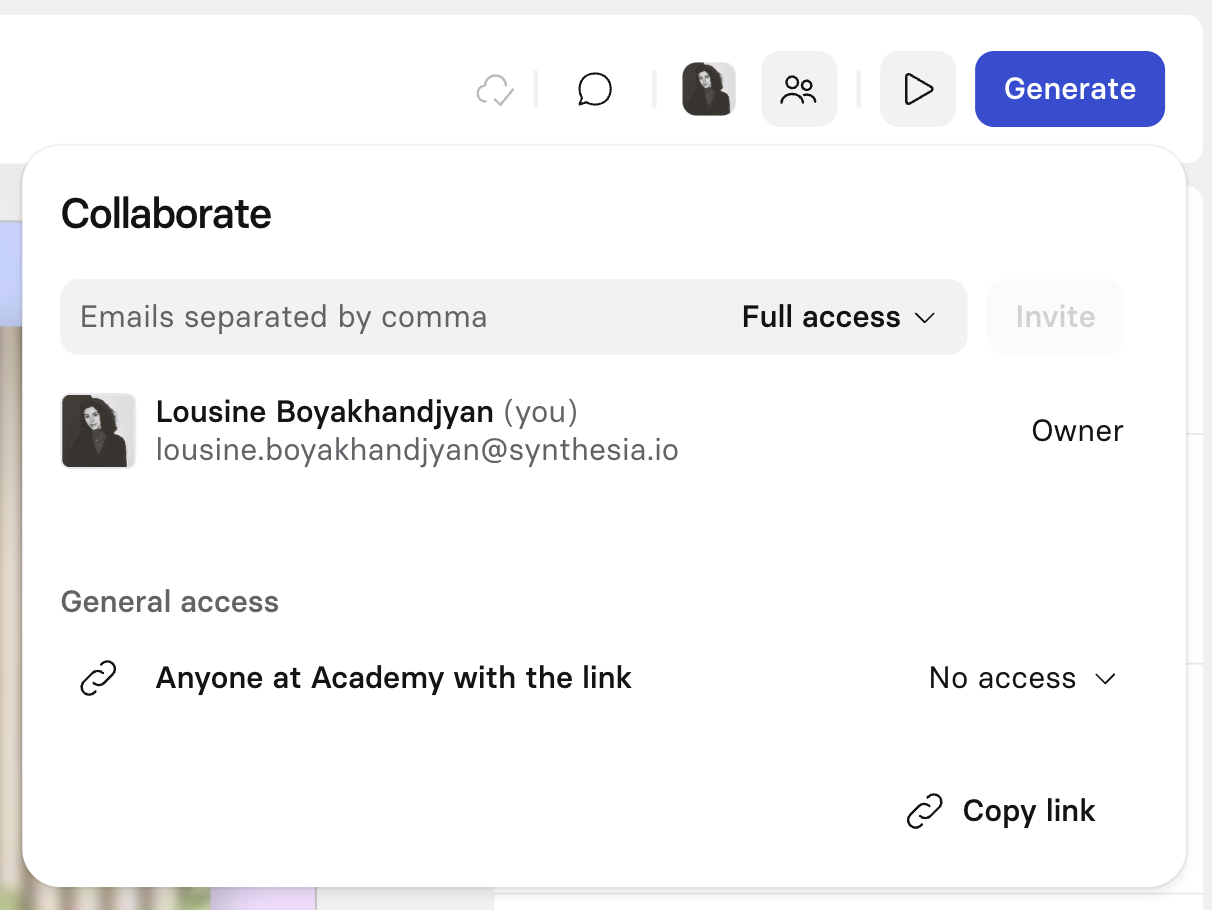The height and width of the screenshot is (910, 1212).
Task: Click Anyone at Academy with the link text
Action: click(393, 678)
